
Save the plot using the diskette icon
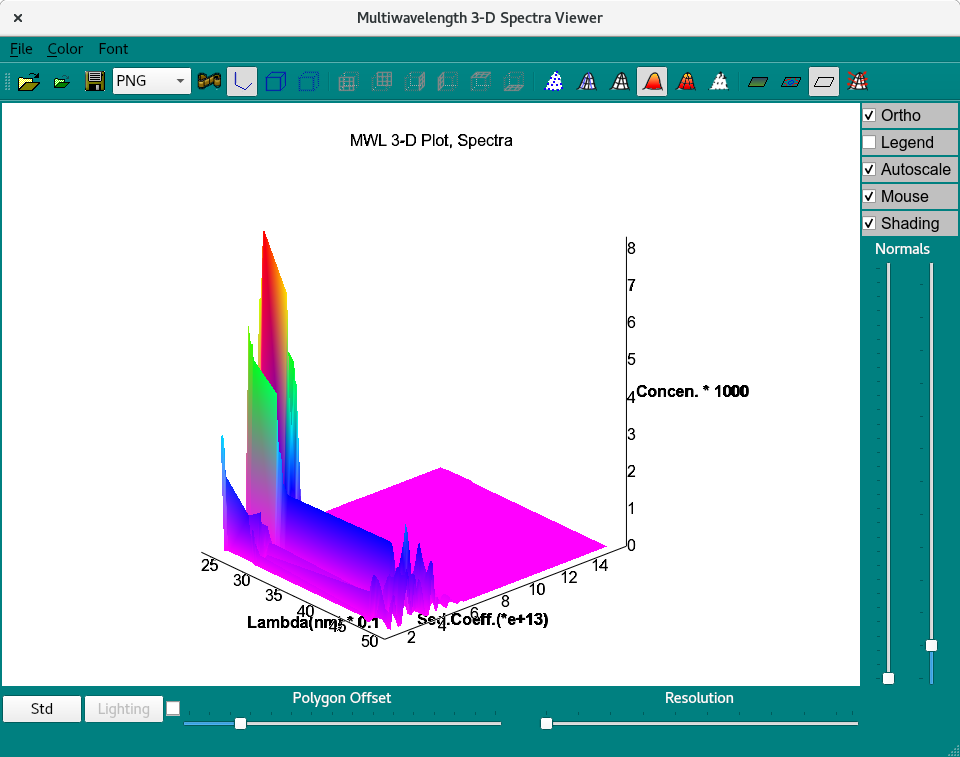pyautogui.click(x=95, y=81)
